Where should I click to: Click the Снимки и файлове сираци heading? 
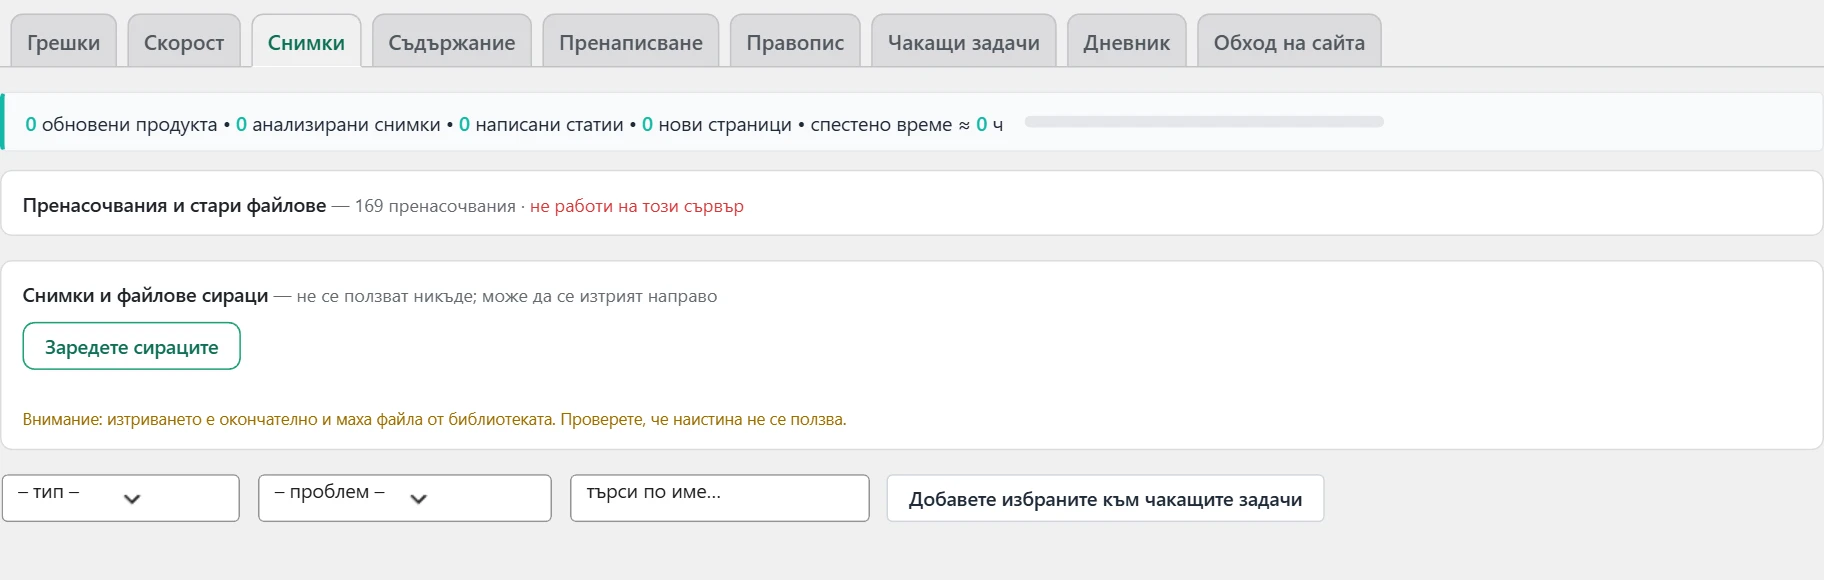click(x=145, y=295)
